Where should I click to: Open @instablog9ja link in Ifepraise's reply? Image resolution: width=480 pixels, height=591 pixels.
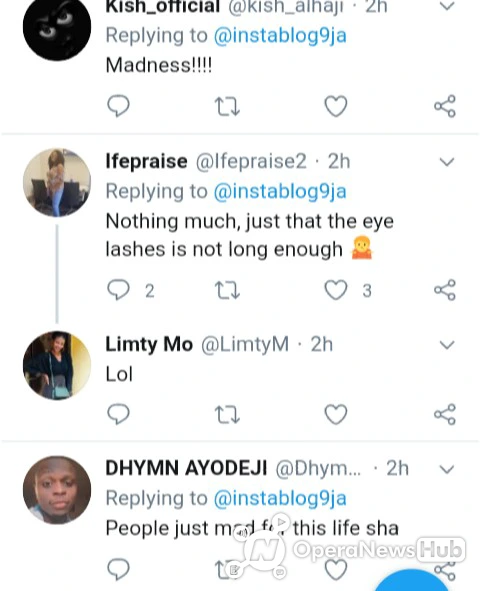click(280, 191)
